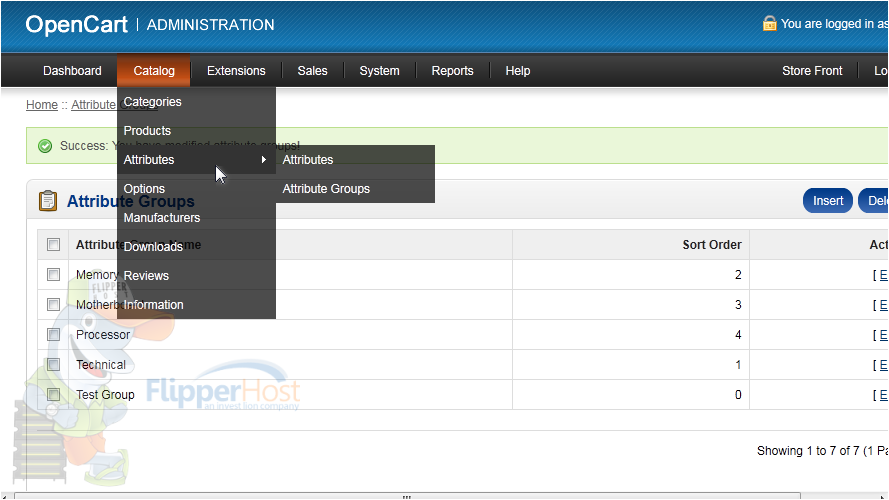Select Options in Catalog dropdown
Screen dimensions: 889x500
[196, 189]
